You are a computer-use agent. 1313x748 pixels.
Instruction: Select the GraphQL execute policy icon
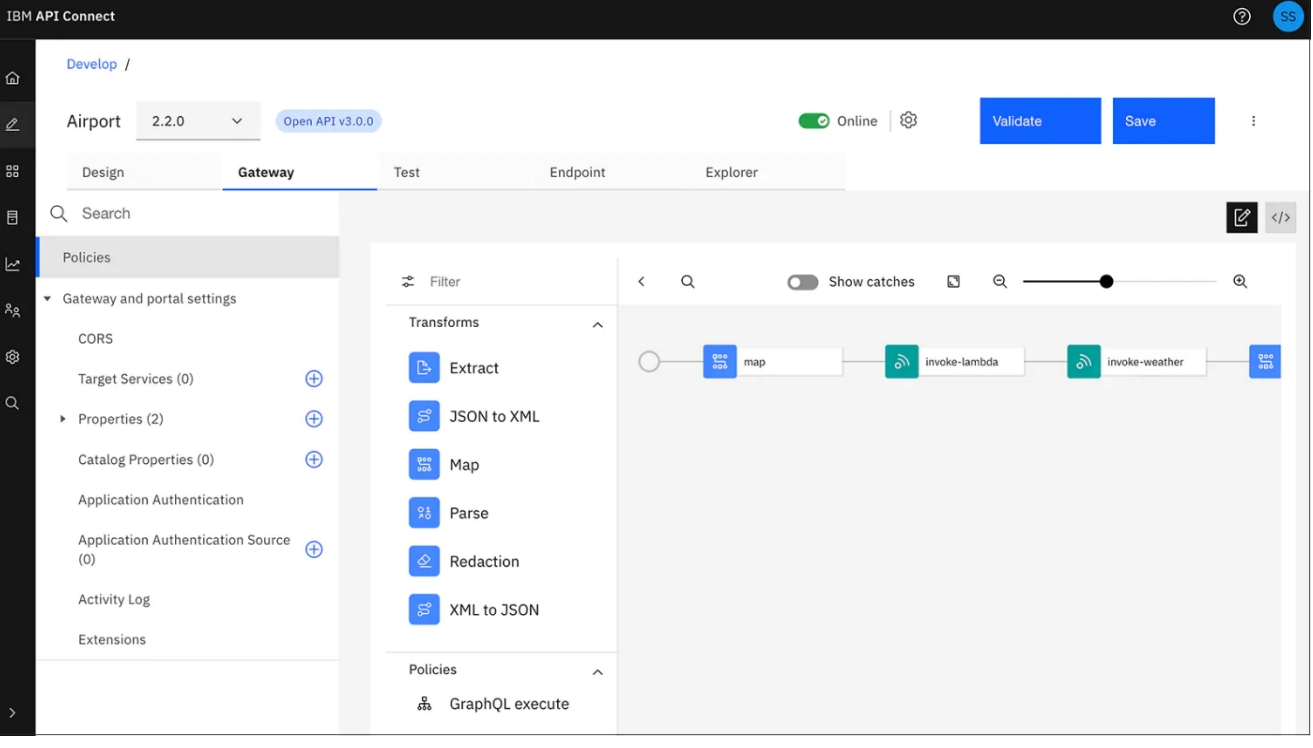[x=424, y=704]
